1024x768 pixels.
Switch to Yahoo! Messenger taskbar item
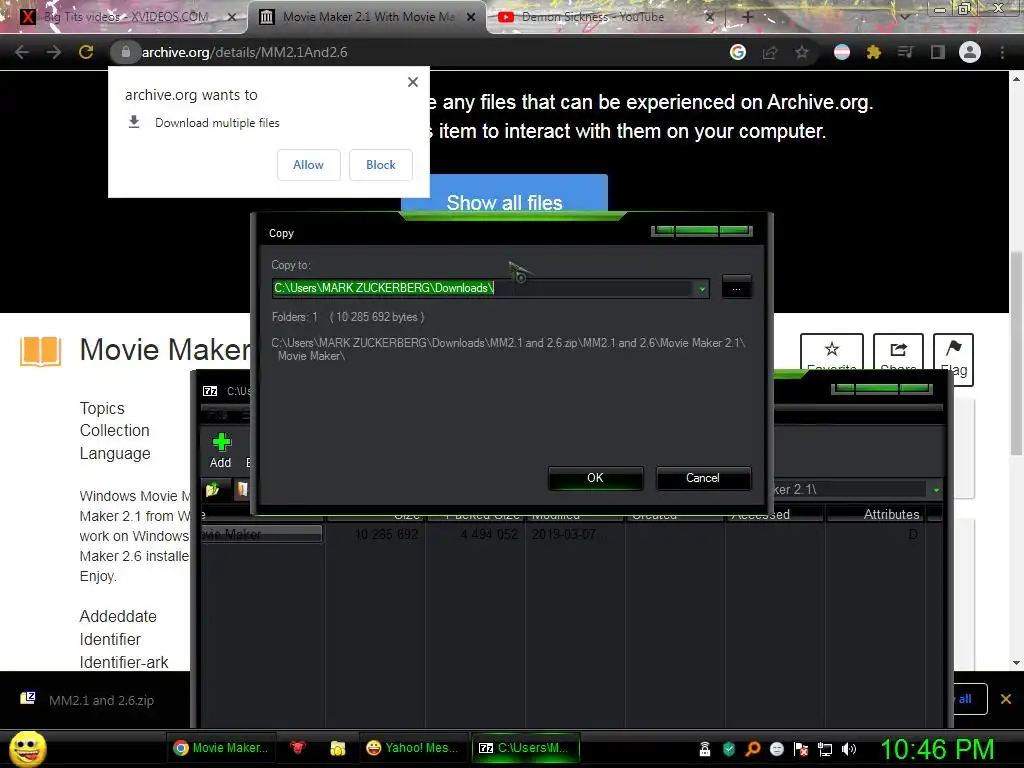click(412, 748)
